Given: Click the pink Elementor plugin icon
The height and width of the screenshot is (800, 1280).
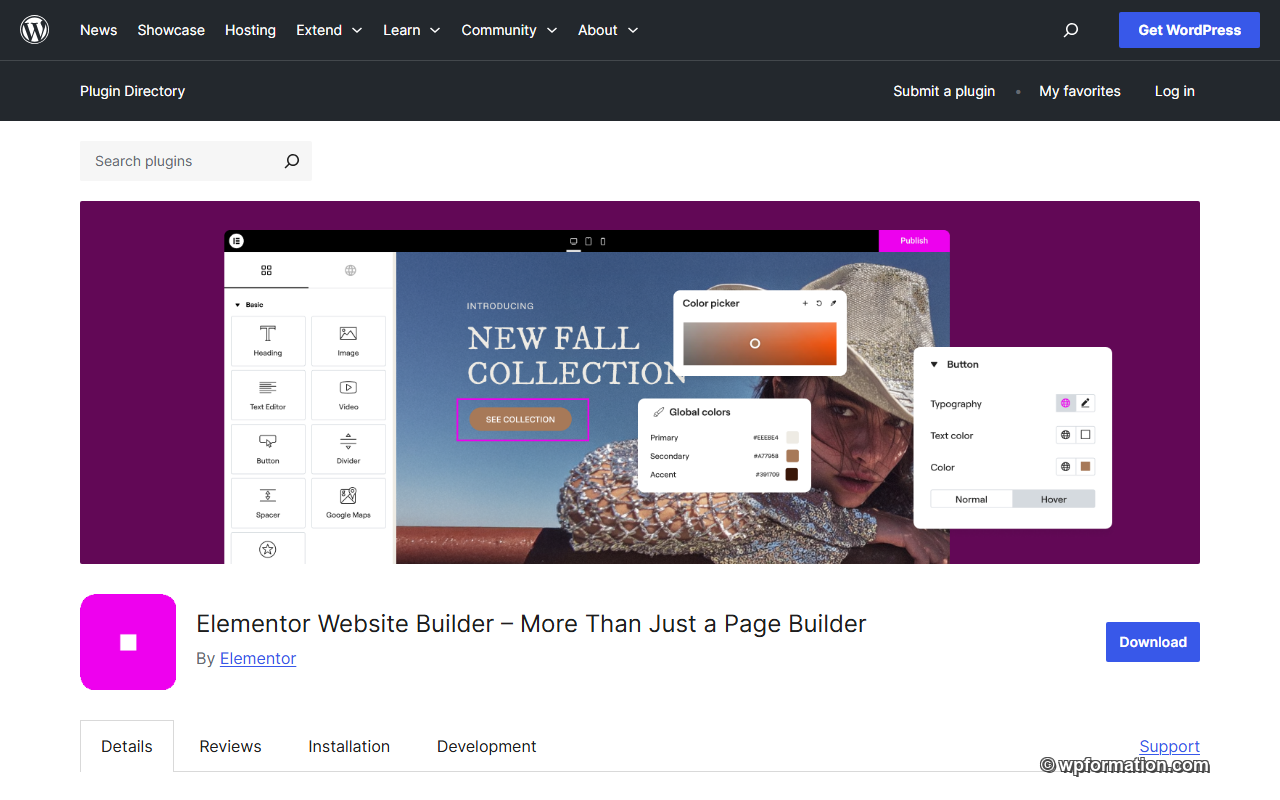Looking at the screenshot, I should point(128,642).
